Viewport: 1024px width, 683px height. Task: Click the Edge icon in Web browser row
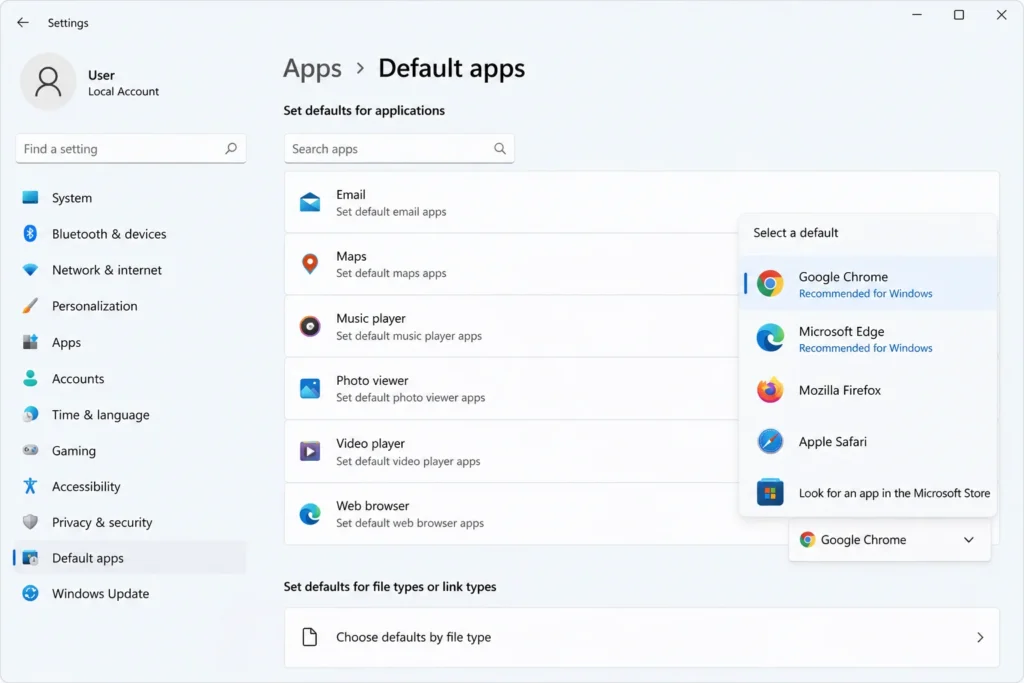click(310, 514)
